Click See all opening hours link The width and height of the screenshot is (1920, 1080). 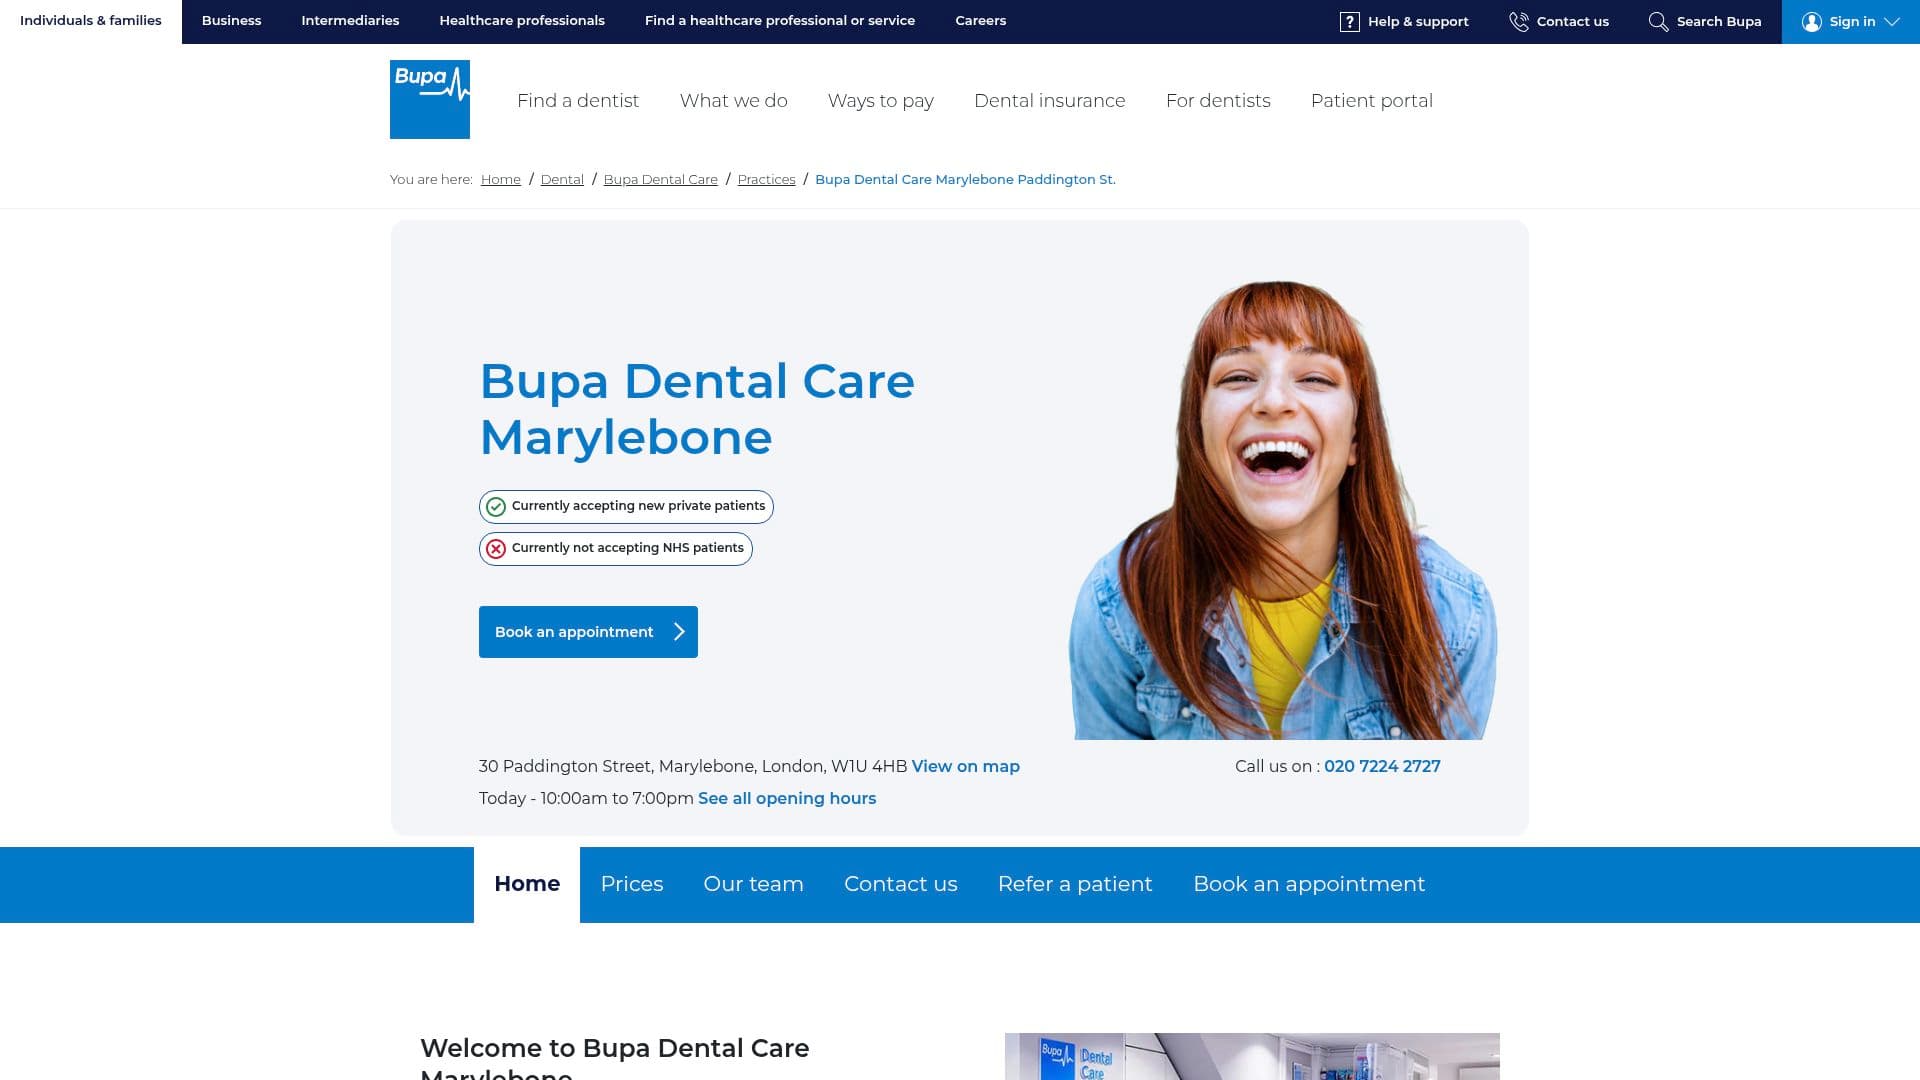point(787,799)
